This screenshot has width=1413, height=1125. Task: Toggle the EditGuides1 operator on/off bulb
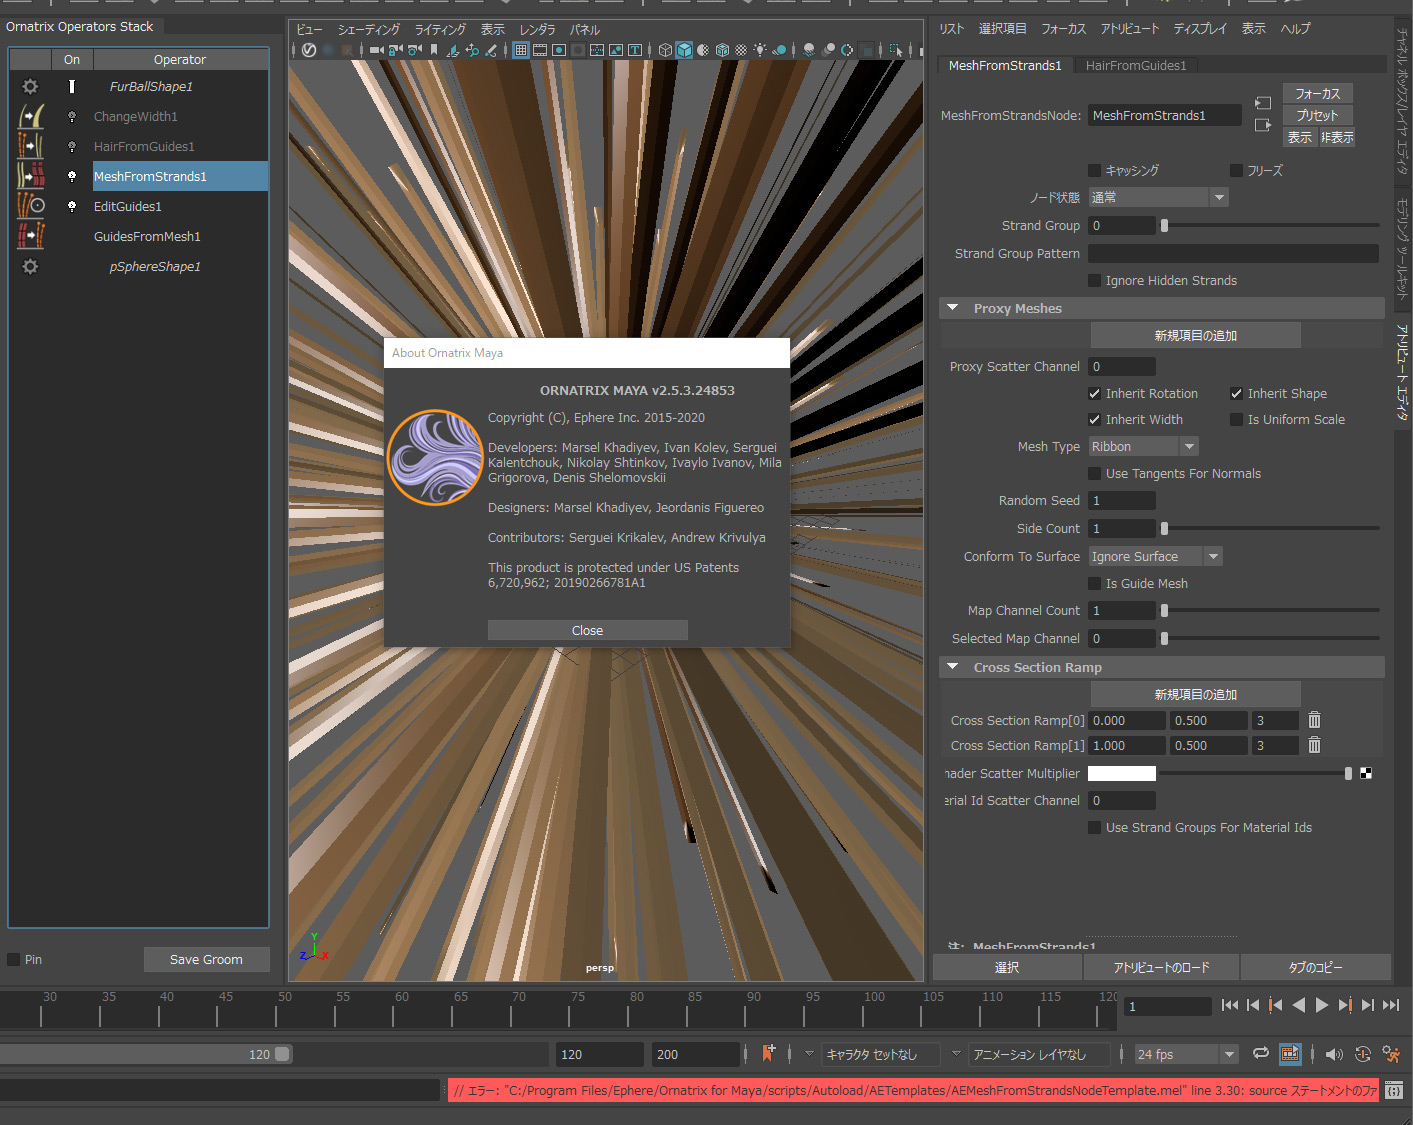tap(72, 207)
